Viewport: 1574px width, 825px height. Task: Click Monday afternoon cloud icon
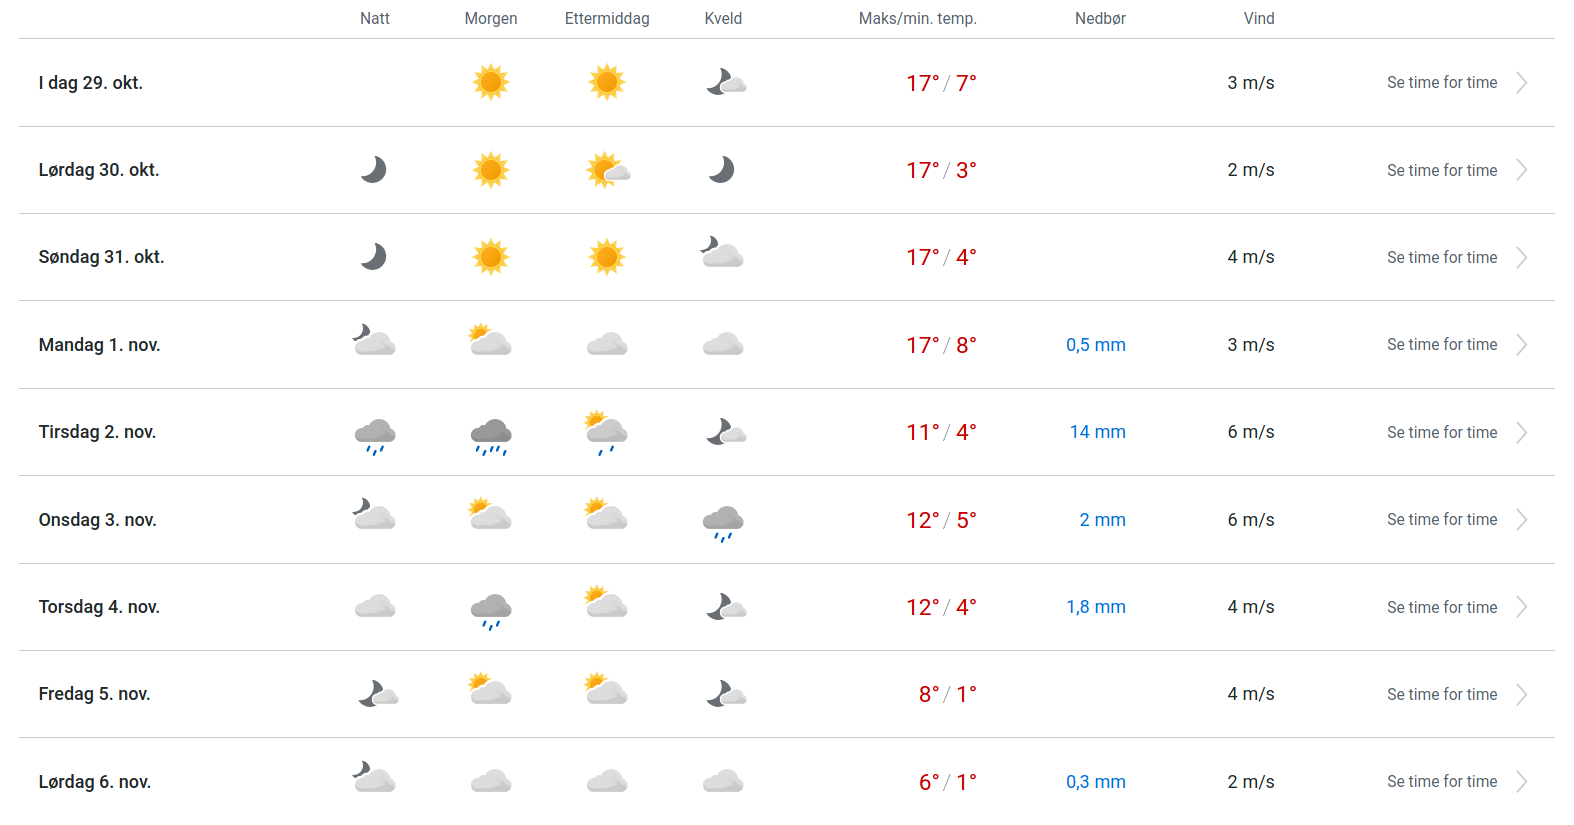click(x=607, y=345)
